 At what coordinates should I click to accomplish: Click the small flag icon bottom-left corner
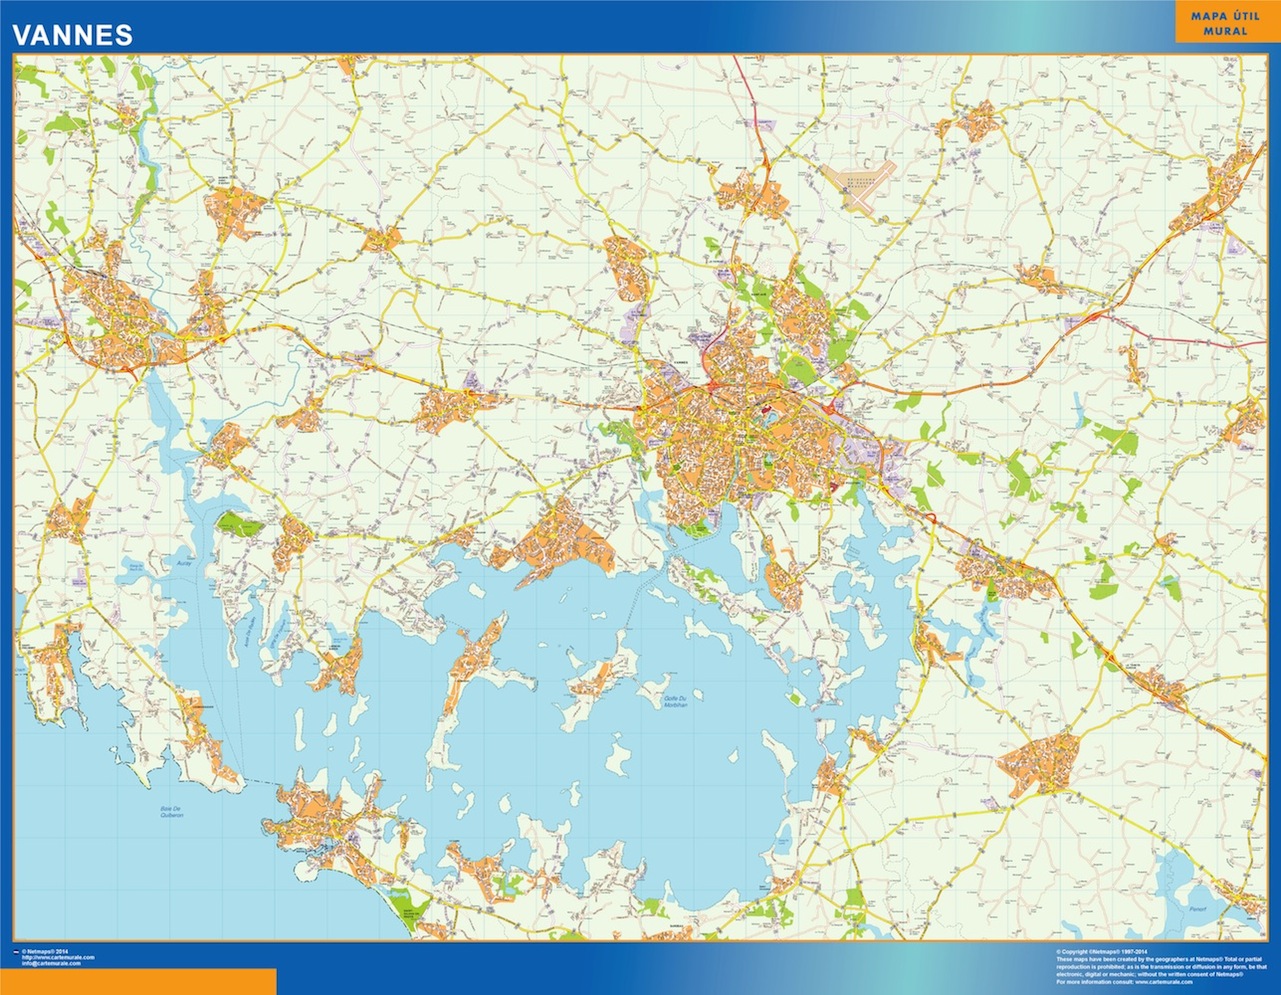(x=14, y=951)
